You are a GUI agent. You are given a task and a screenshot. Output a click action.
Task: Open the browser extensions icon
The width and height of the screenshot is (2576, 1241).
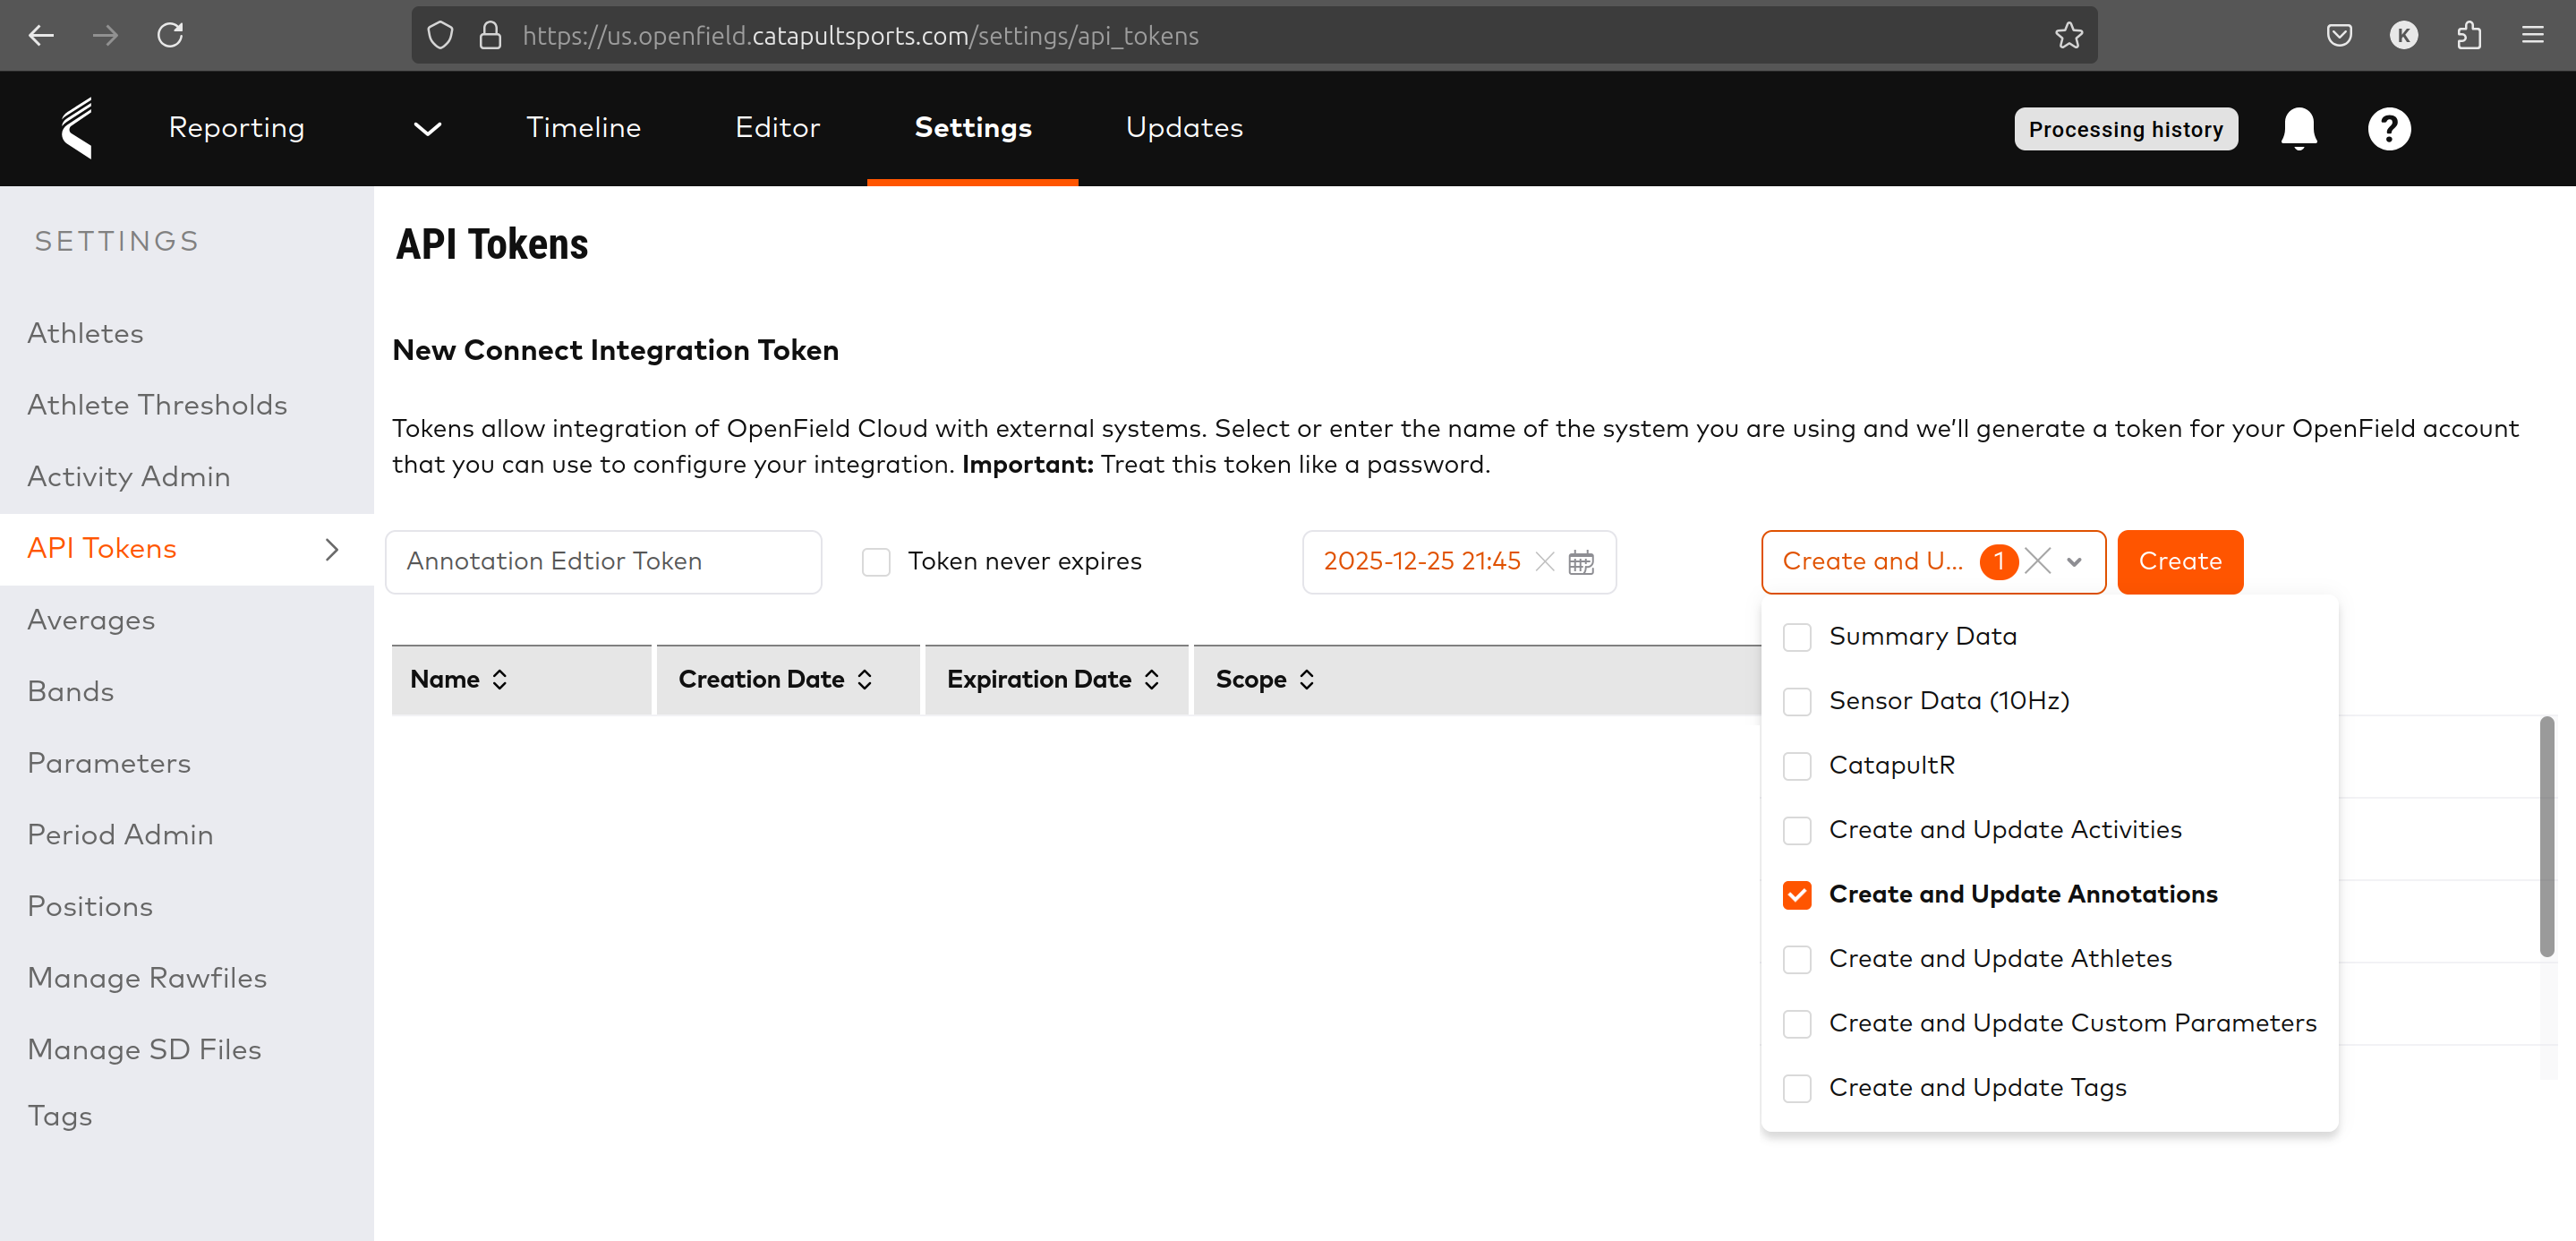pyautogui.click(x=2469, y=35)
